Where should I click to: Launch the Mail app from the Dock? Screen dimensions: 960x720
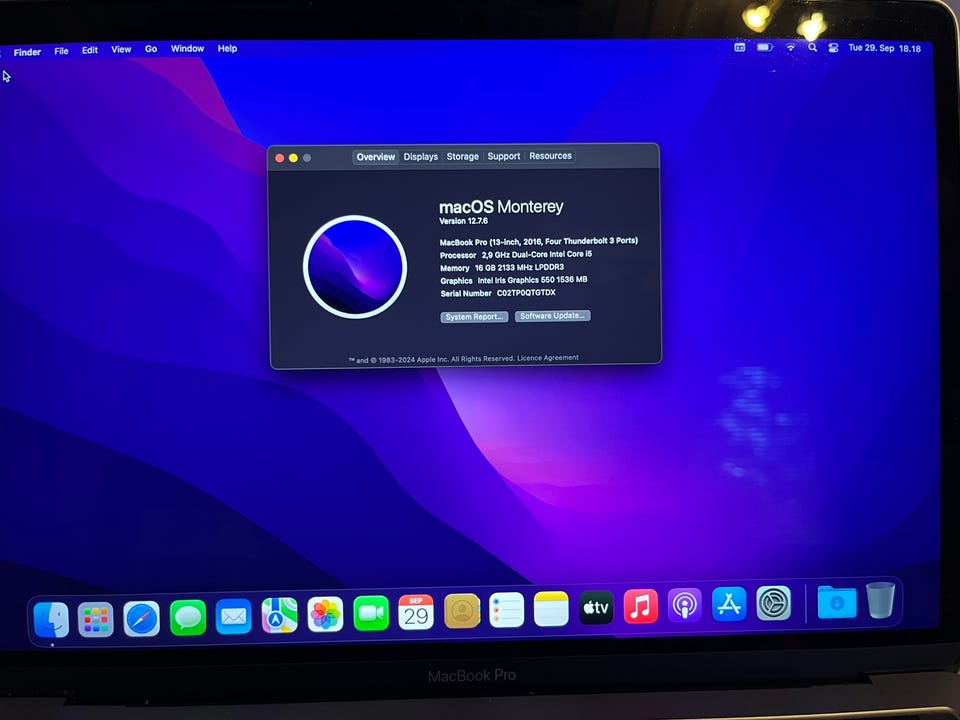pyautogui.click(x=233, y=617)
